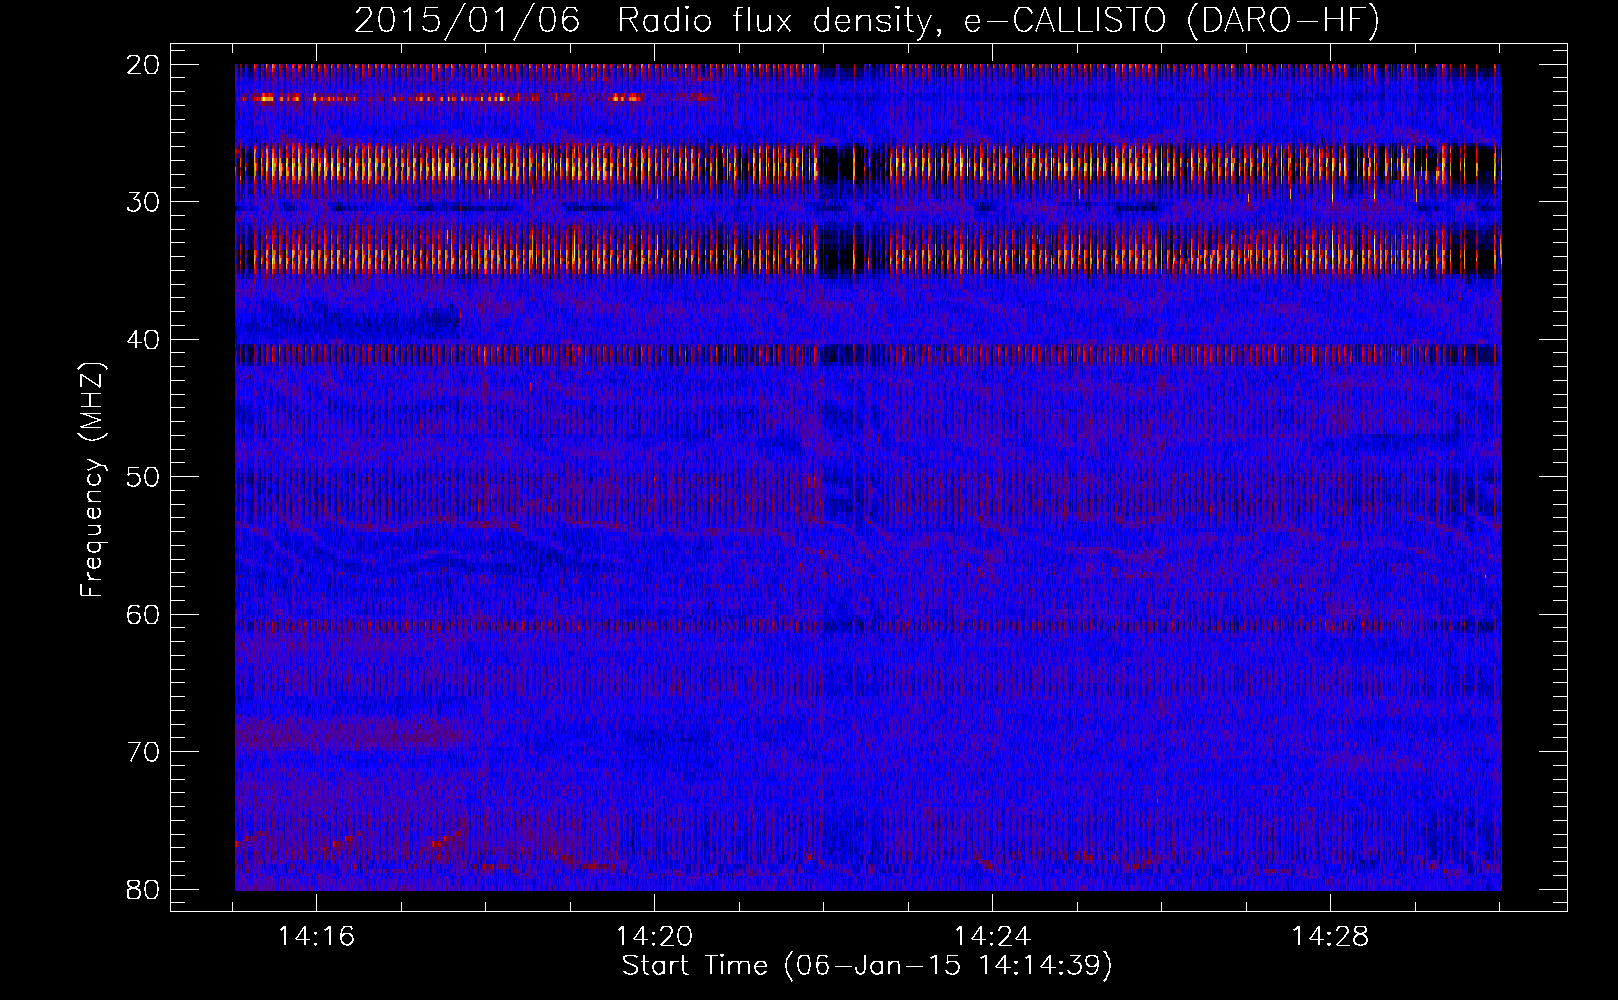Click the frequency tick label '30'
1618x1000 pixels.
tap(144, 202)
